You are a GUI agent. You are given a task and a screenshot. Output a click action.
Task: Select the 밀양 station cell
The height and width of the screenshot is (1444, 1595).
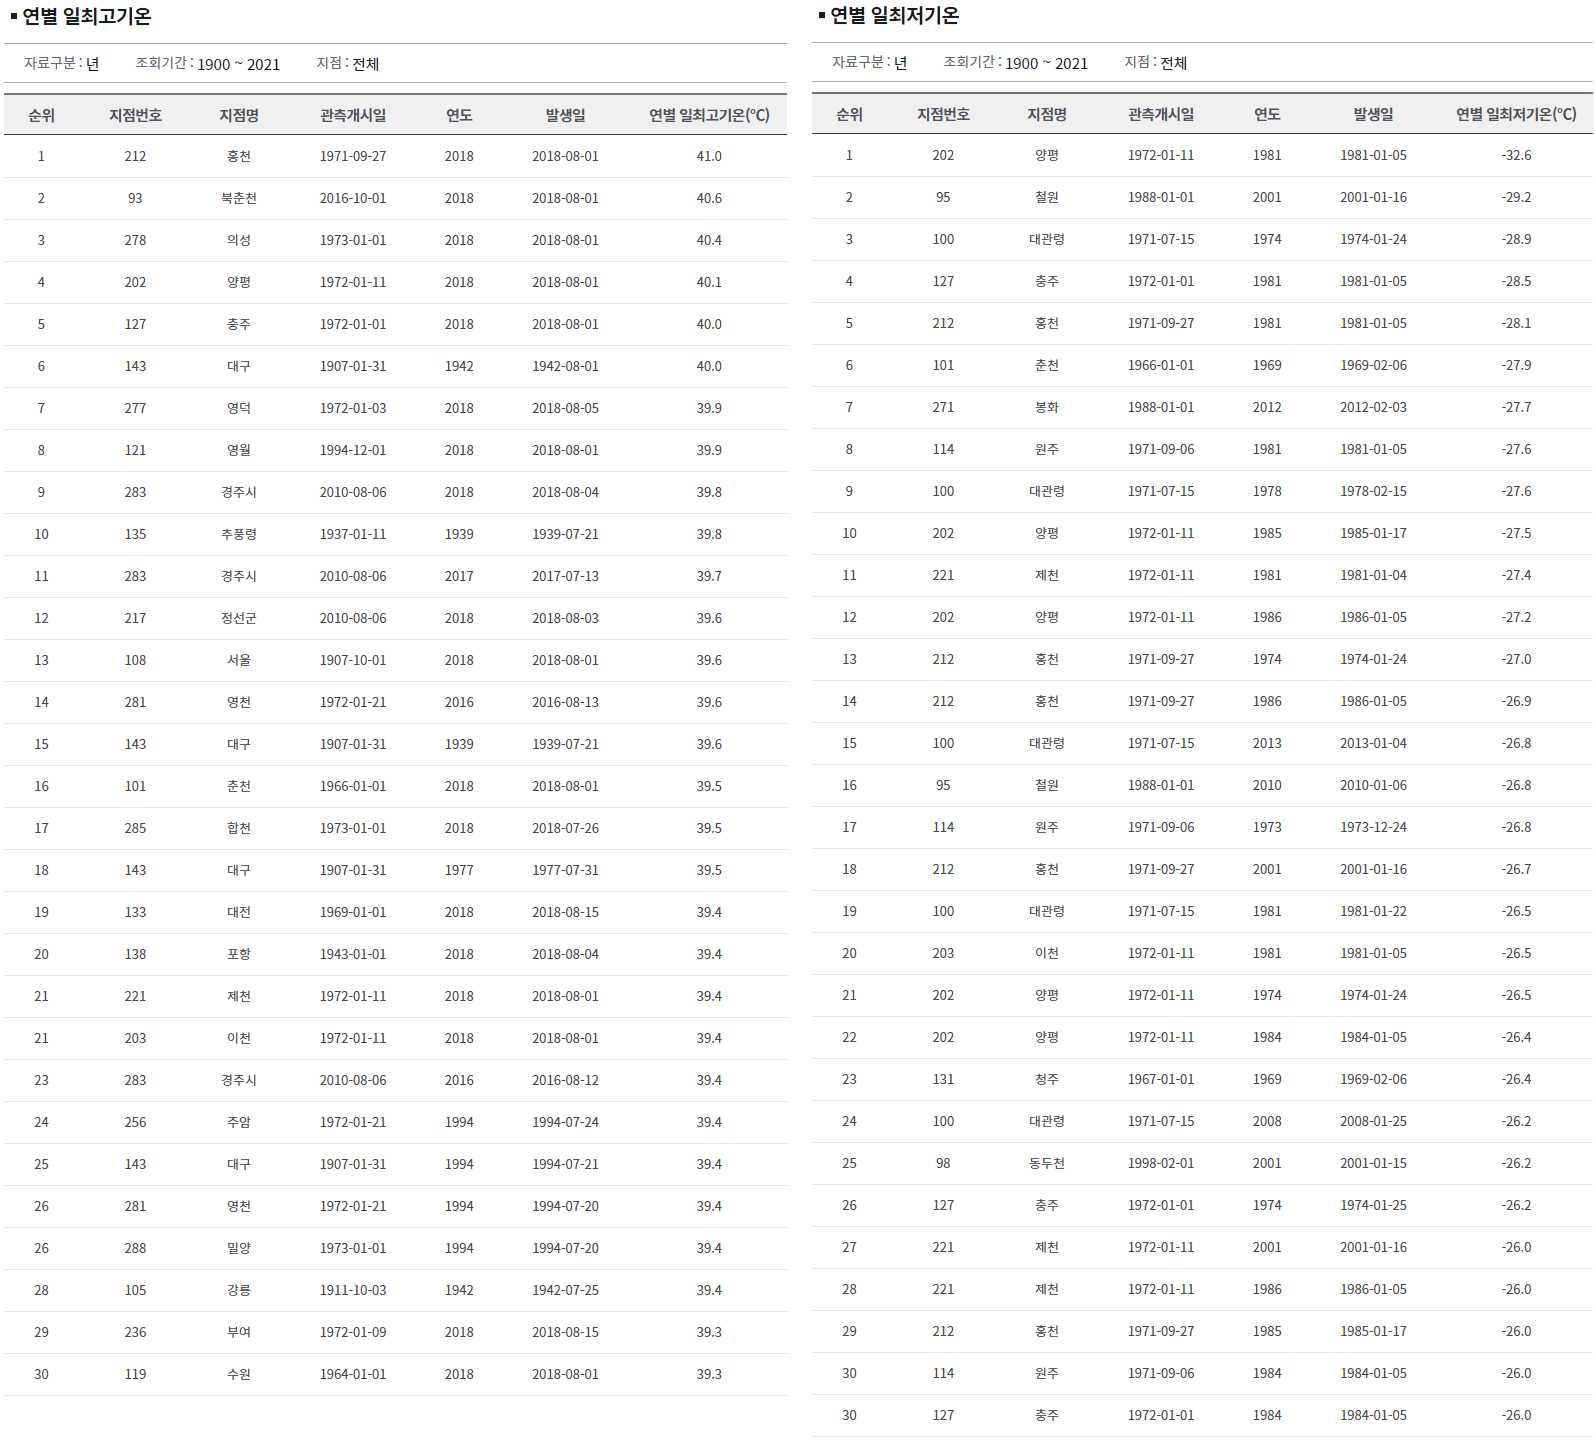pyautogui.click(x=239, y=1248)
